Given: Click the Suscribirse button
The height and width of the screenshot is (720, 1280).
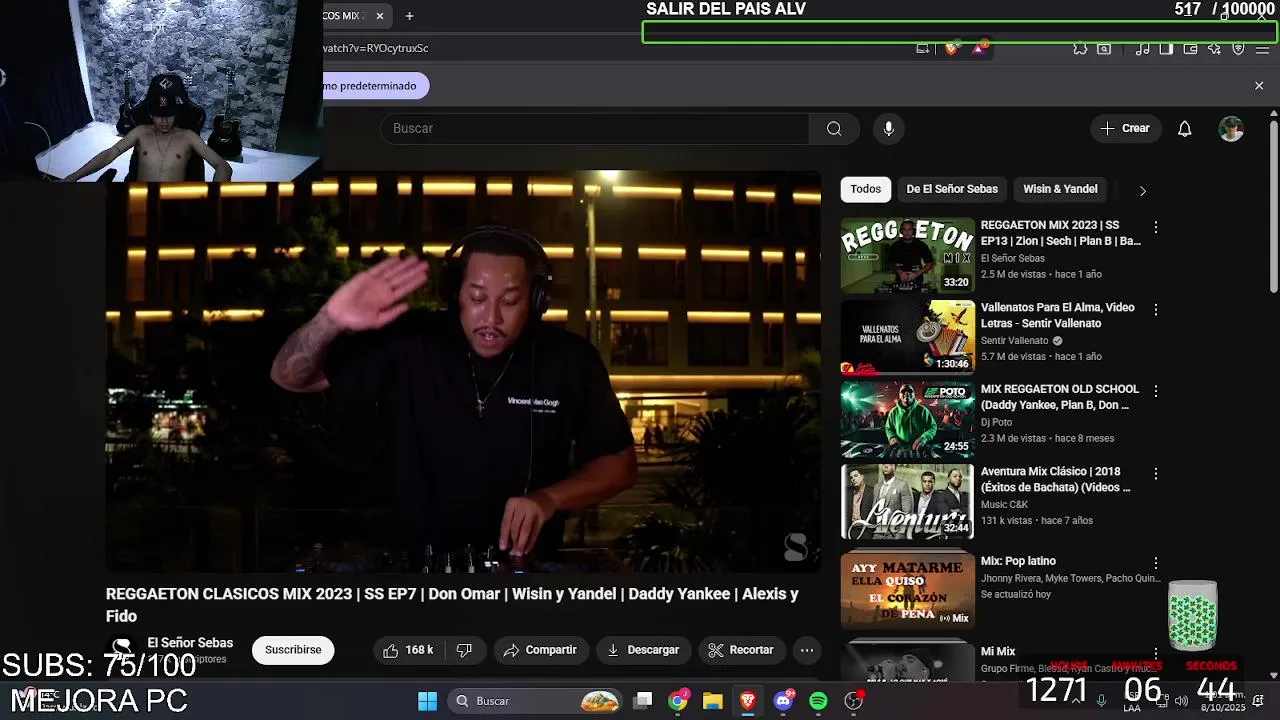Looking at the screenshot, I should click(293, 650).
